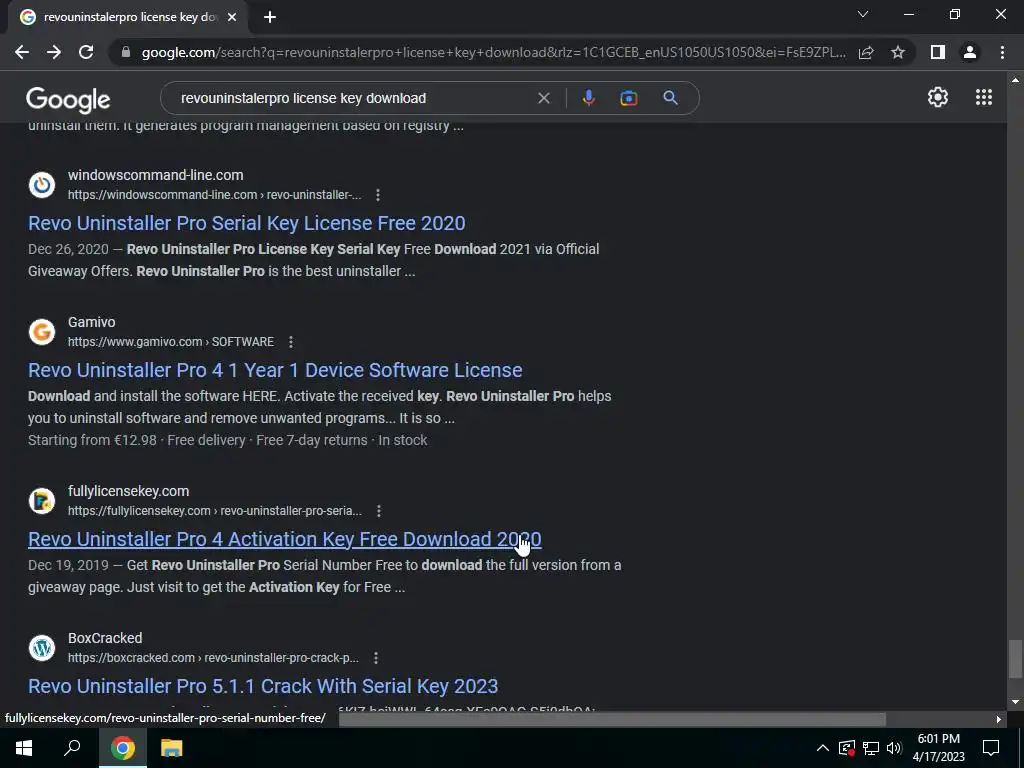Open BoxCracked result options menu
Screen dimensions: 1024x768
point(376,658)
